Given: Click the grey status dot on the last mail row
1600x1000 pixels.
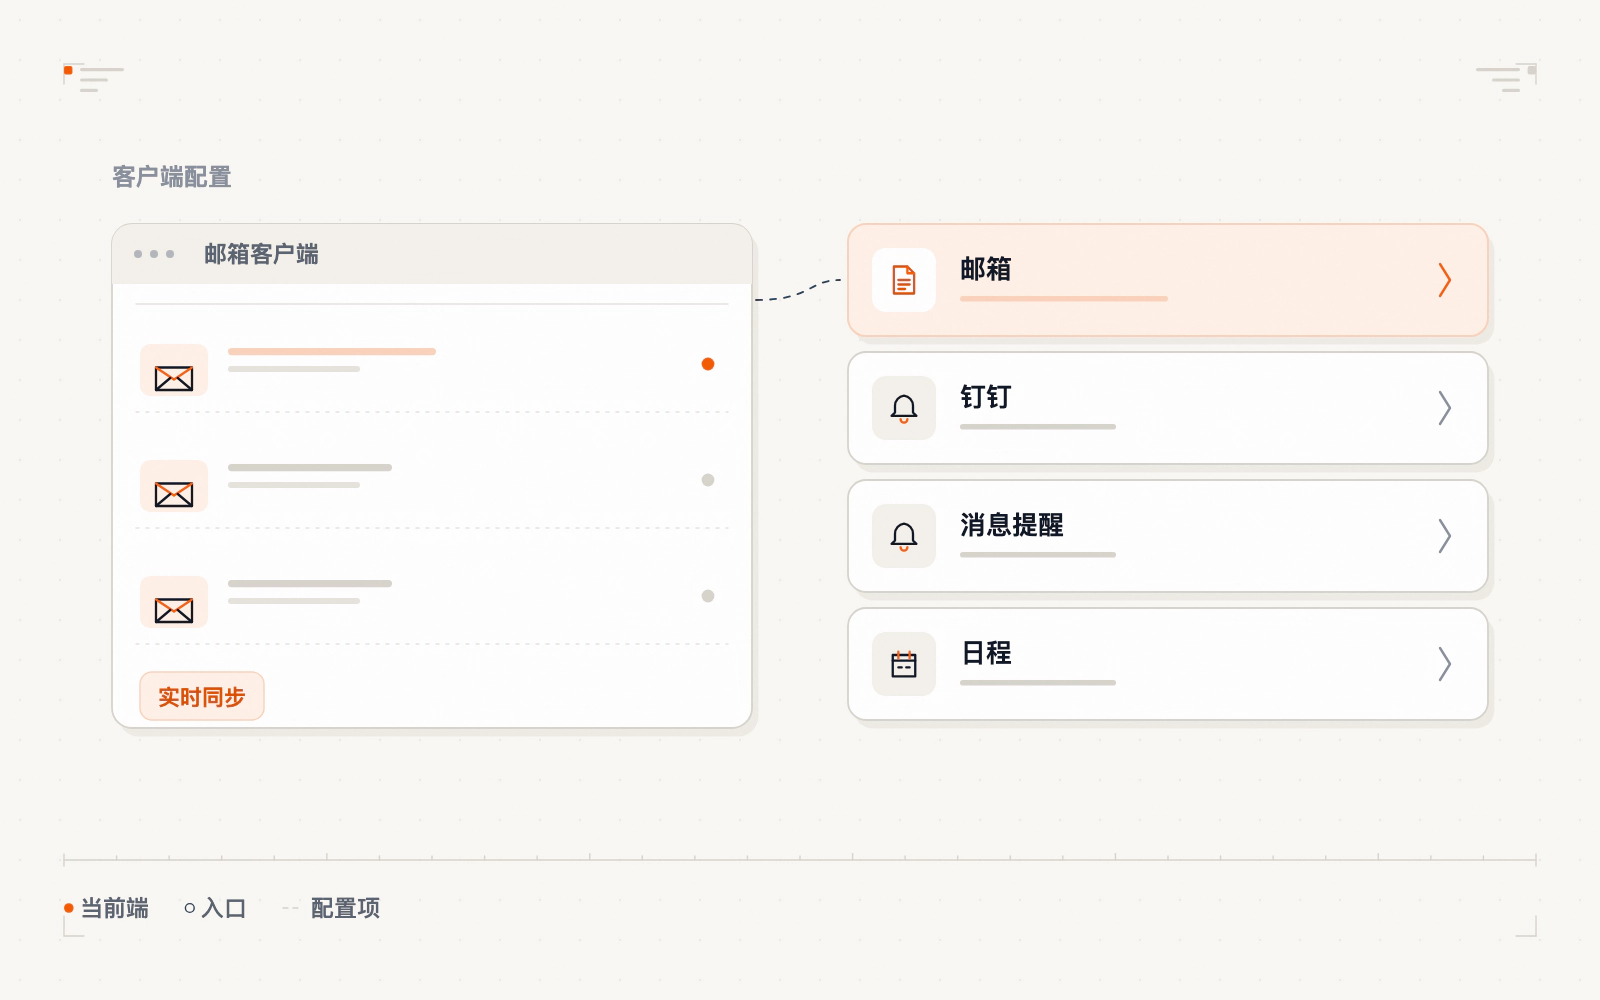Looking at the screenshot, I should click(x=708, y=596).
